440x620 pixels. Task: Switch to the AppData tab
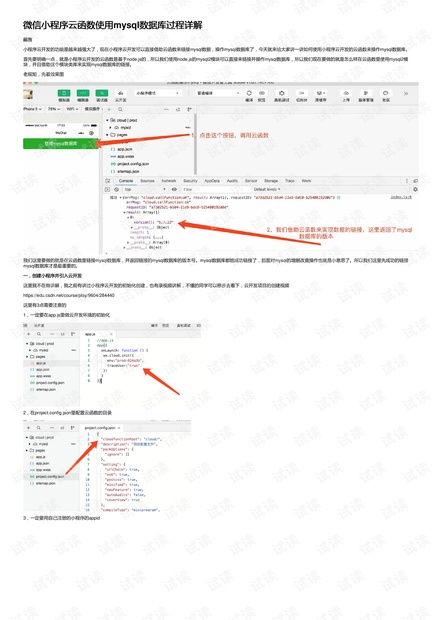coord(212,181)
